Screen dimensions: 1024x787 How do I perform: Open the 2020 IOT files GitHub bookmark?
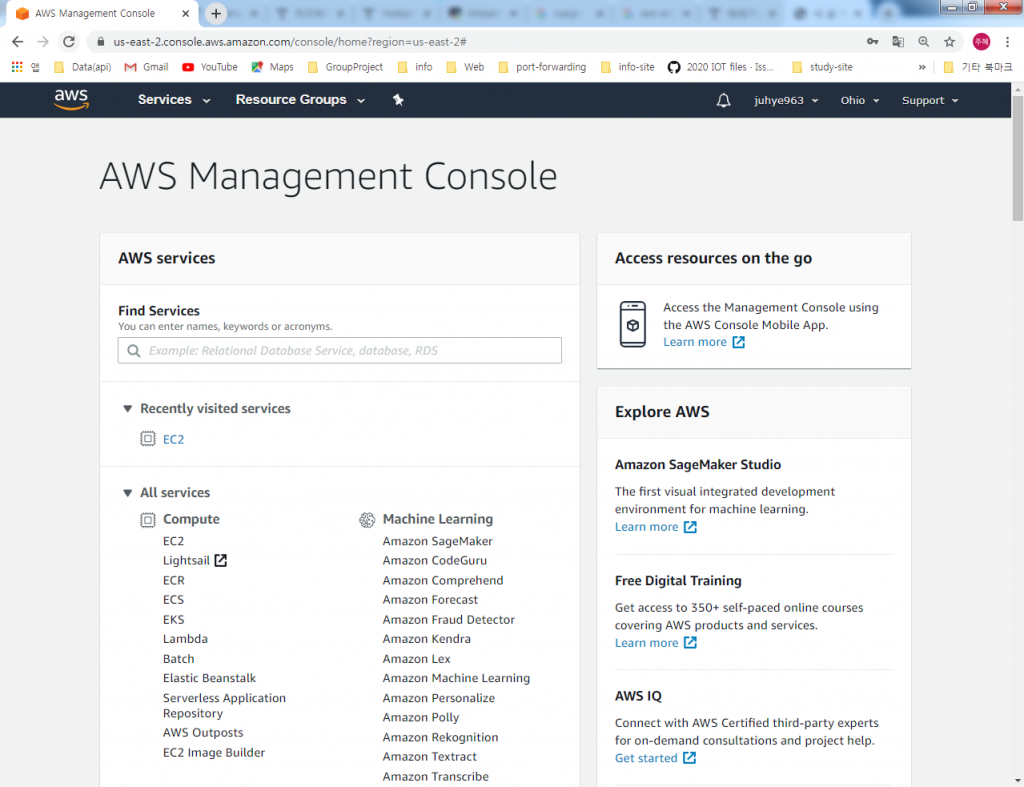(x=721, y=67)
